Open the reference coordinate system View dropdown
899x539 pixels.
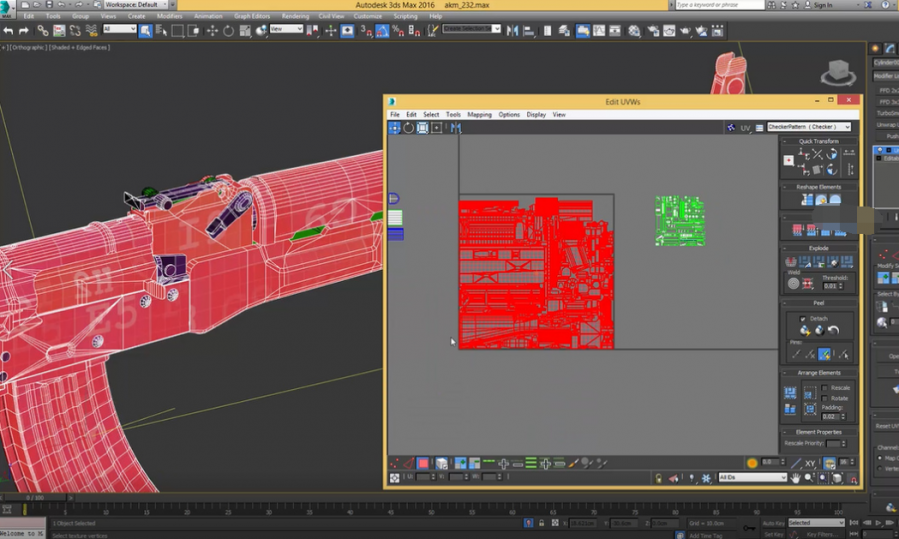[286, 29]
